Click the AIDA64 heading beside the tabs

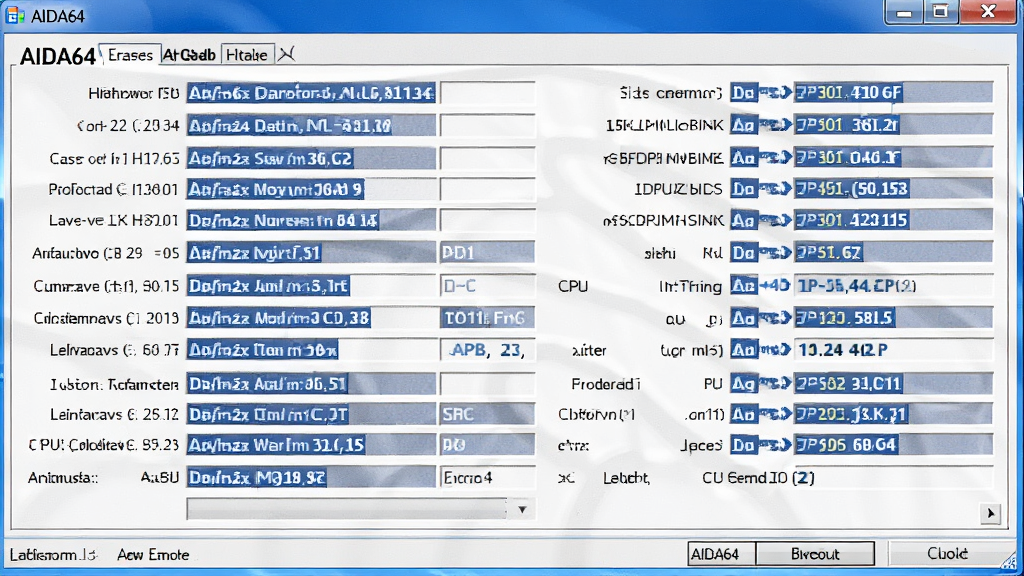tap(57, 57)
